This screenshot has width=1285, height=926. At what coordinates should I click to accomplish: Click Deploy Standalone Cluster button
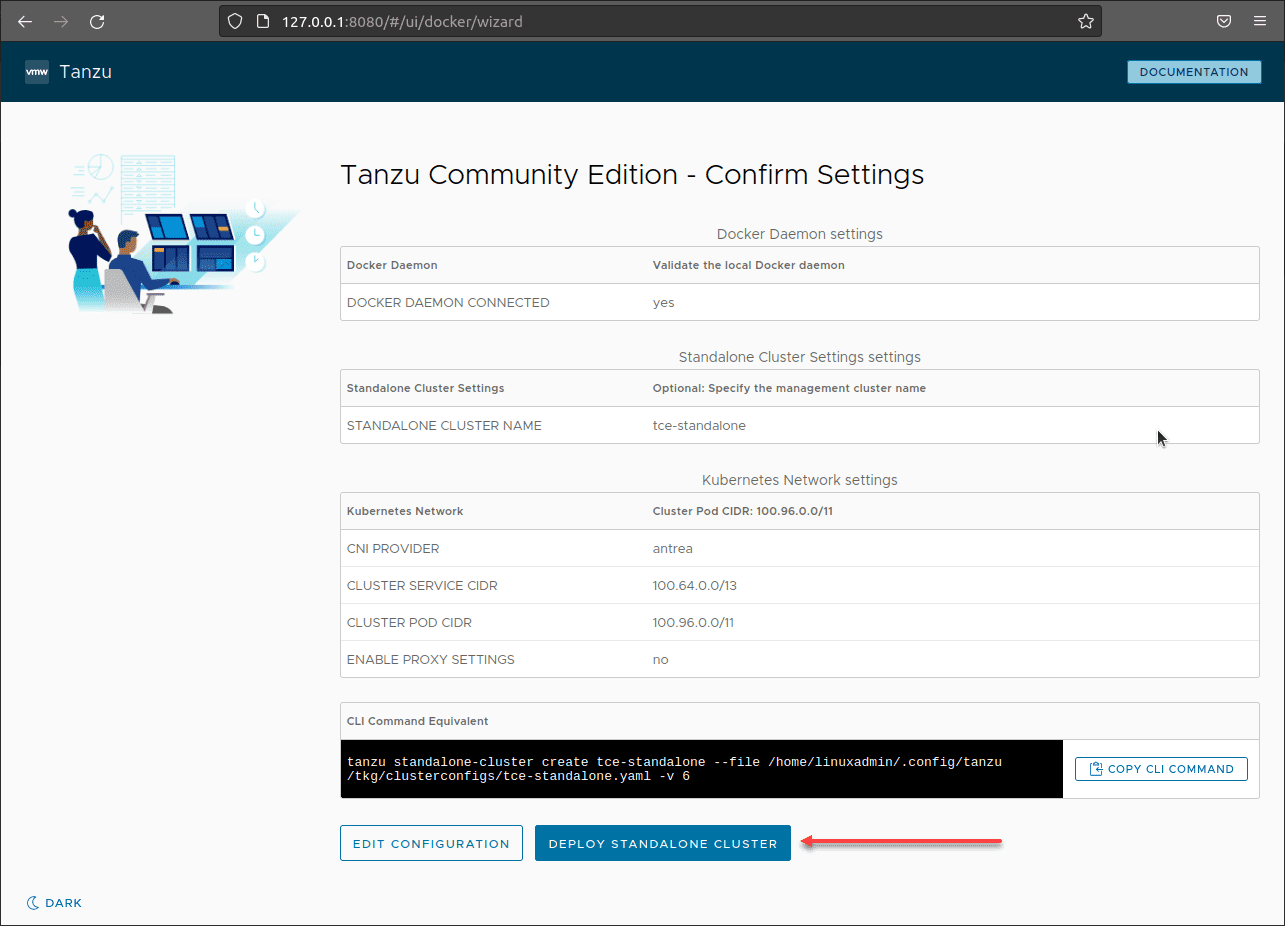tap(663, 843)
